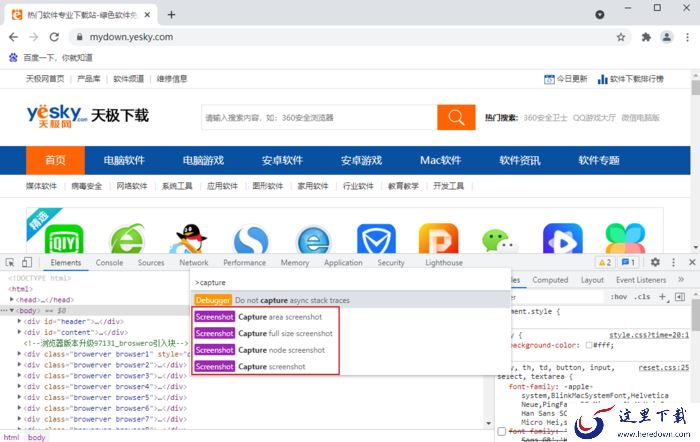Open the iQIYI app icon
Image resolution: width=700 pixels, height=442 pixels.
tap(64, 239)
